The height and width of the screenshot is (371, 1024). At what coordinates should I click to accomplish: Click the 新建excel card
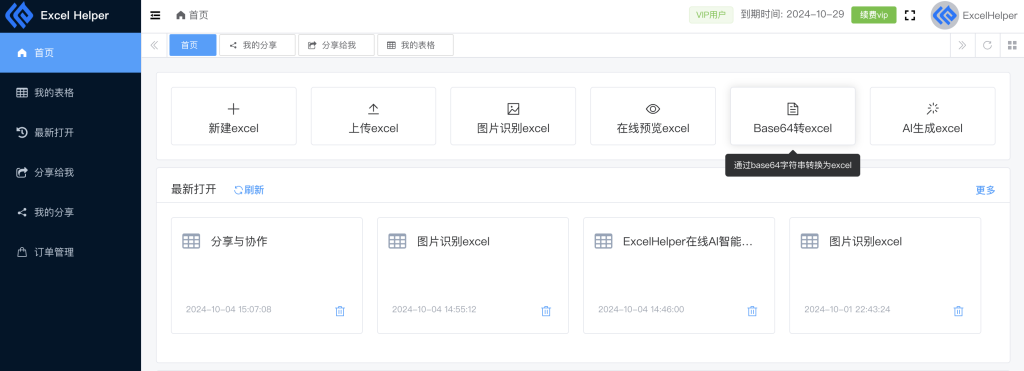click(x=234, y=116)
